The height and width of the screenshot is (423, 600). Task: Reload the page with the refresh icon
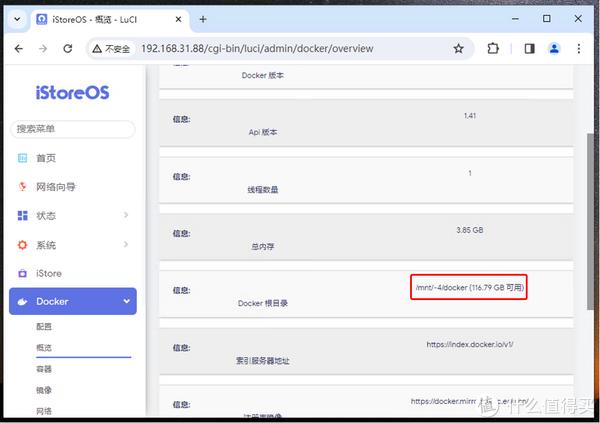point(68,49)
